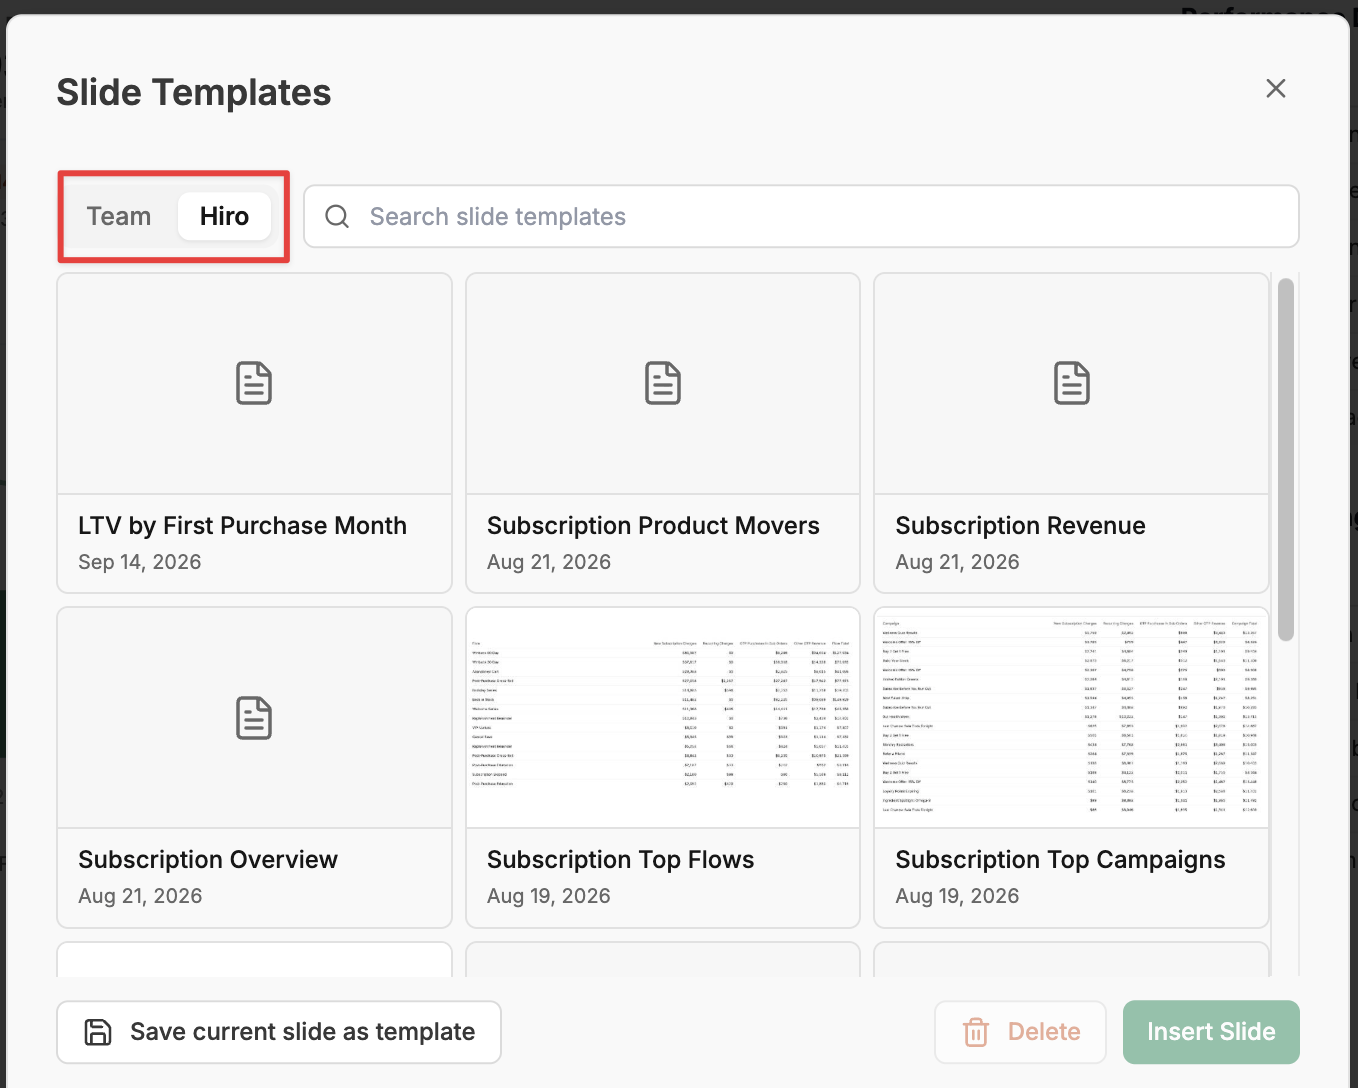Click the Sep 14, 2026 date
The image size is (1358, 1088).
coord(140,562)
